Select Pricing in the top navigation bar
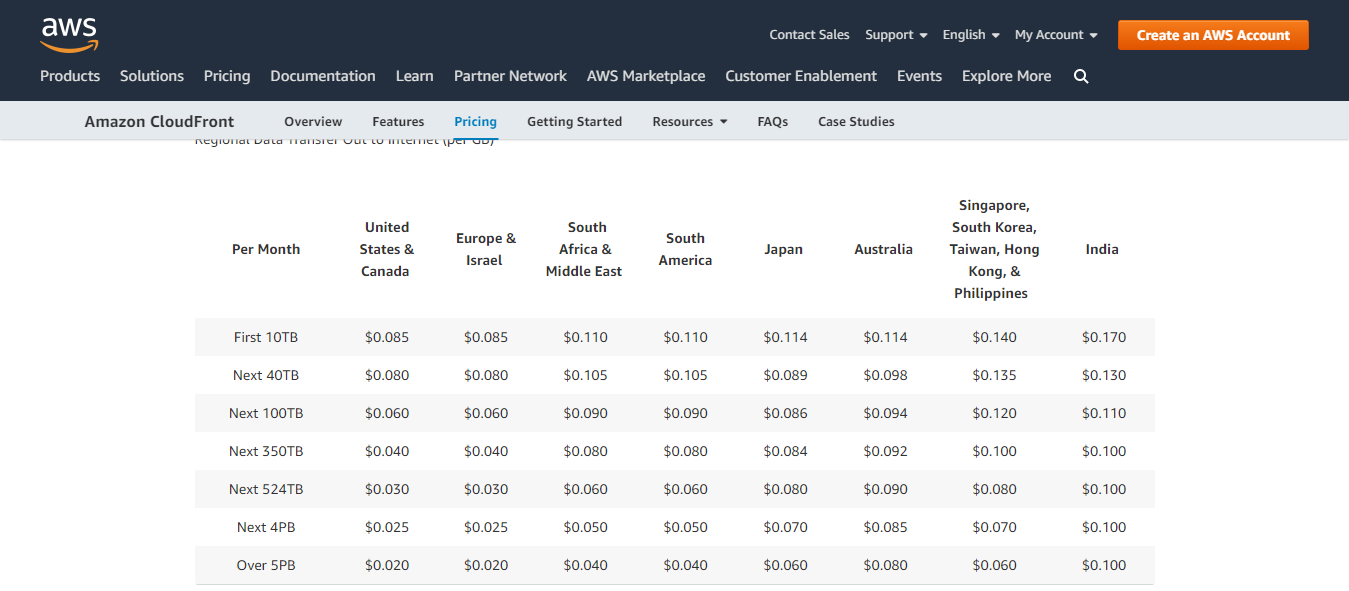The width and height of the screenshot is (1349, 591). [227, 76]
